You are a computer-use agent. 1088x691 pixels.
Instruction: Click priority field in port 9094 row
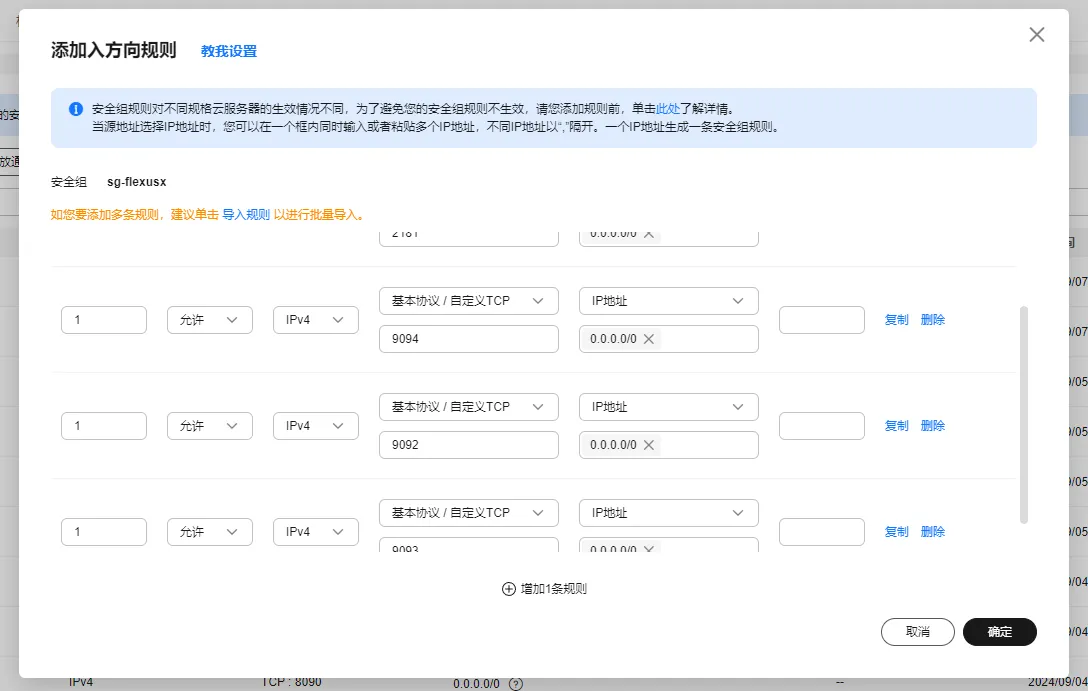104,320
